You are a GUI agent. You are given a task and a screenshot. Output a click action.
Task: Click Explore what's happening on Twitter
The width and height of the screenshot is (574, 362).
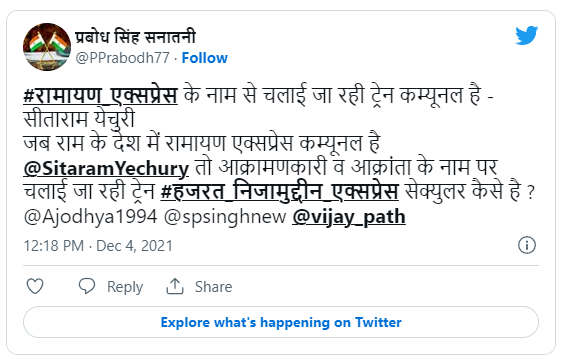pyautogui.click(x=281, y=322)
